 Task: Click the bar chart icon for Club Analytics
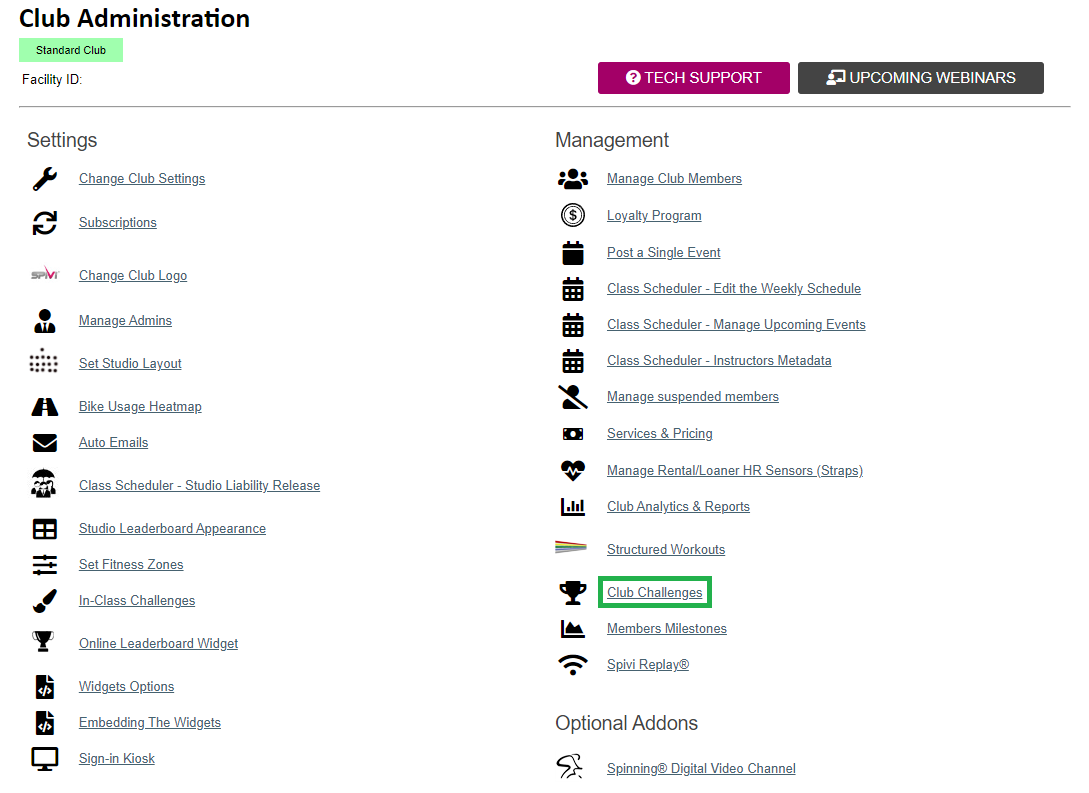[573, 506]
